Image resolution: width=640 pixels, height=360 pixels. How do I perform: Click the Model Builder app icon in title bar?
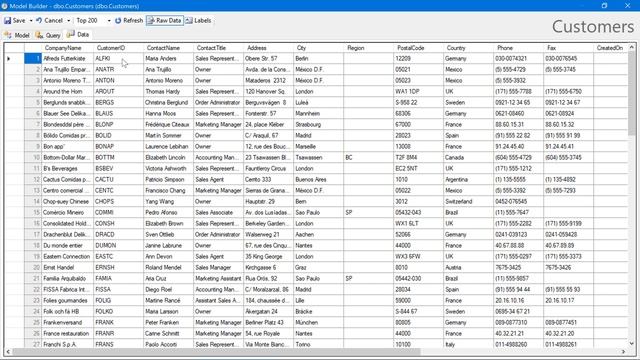tap(4, 6)
